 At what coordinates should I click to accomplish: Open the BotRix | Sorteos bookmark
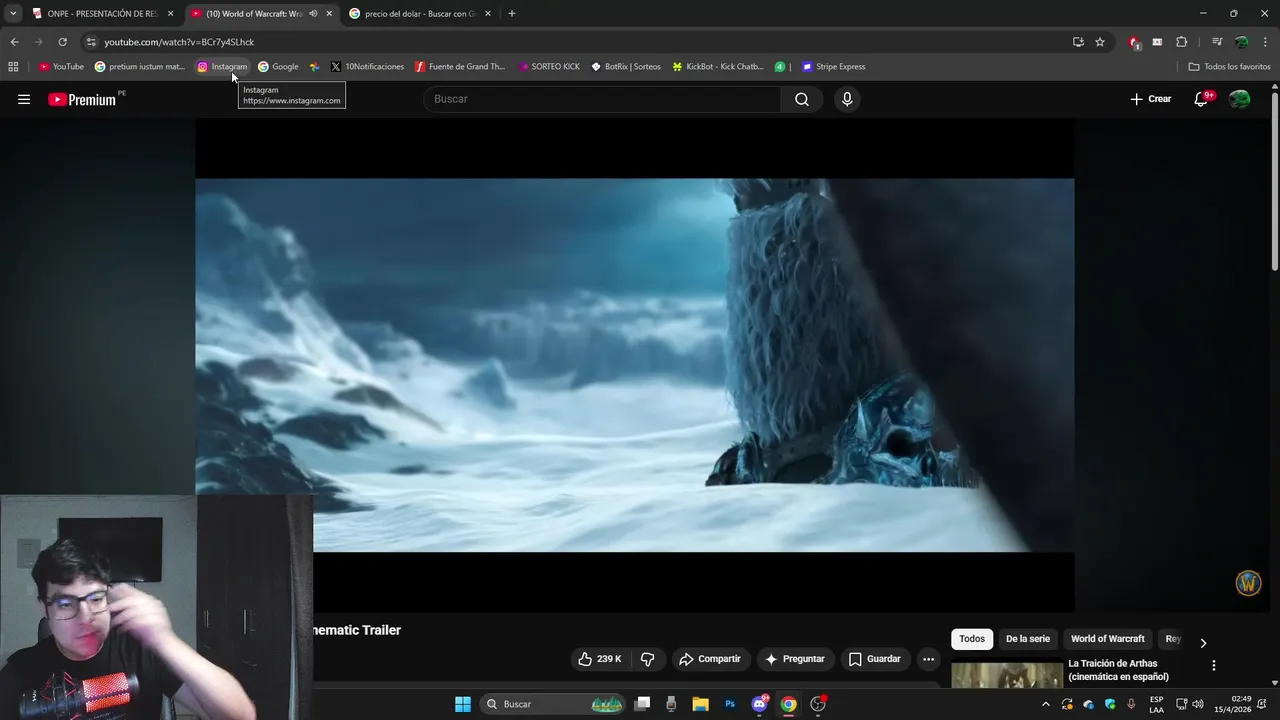point(626,67)
